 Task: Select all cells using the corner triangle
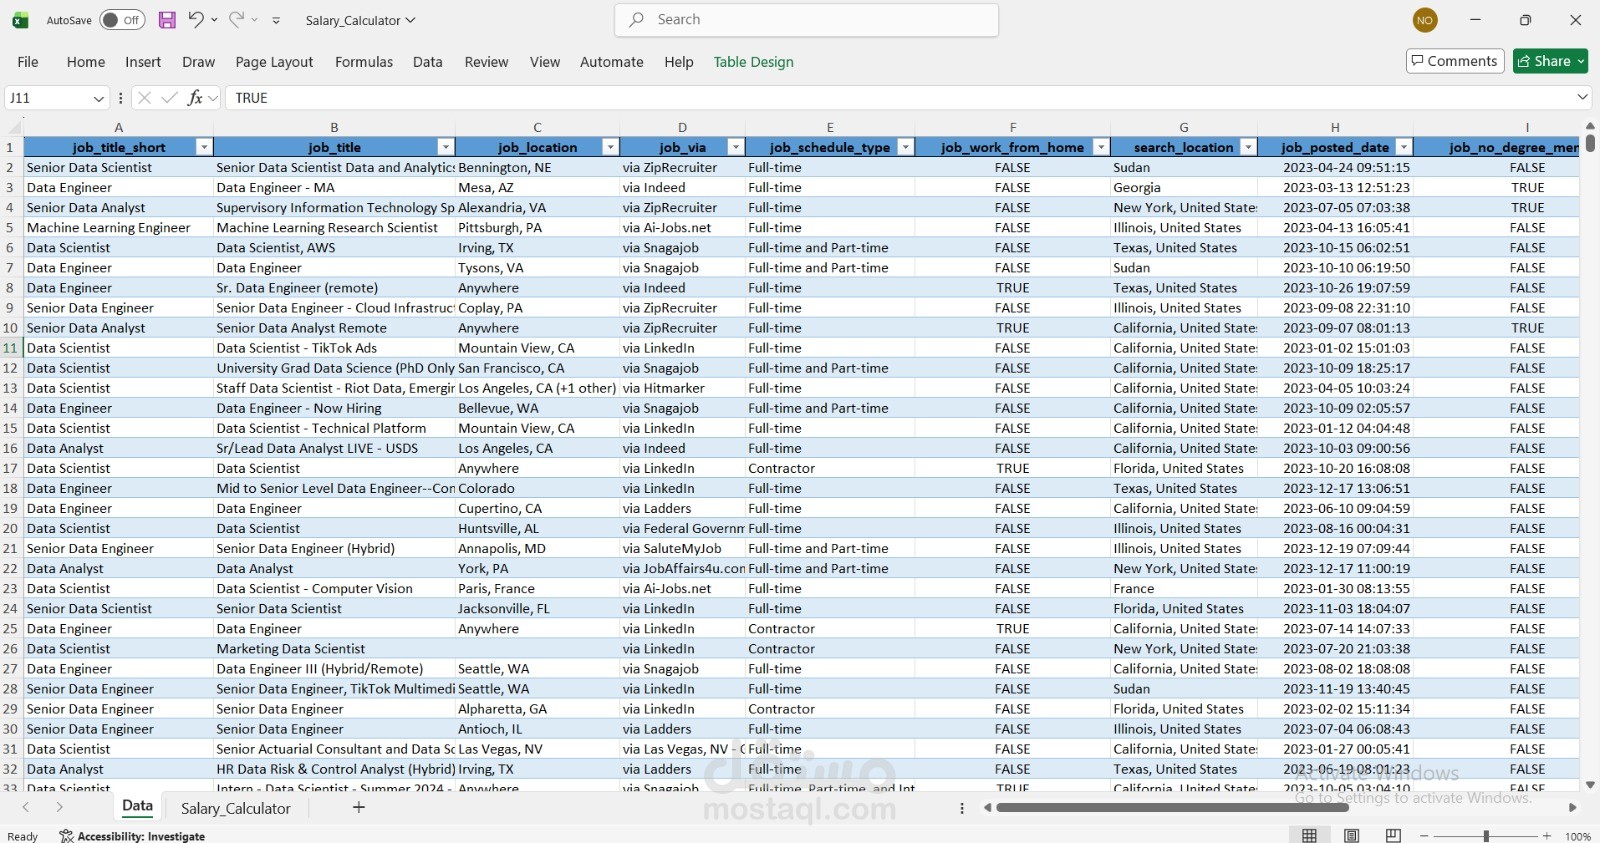pos(12,127)
